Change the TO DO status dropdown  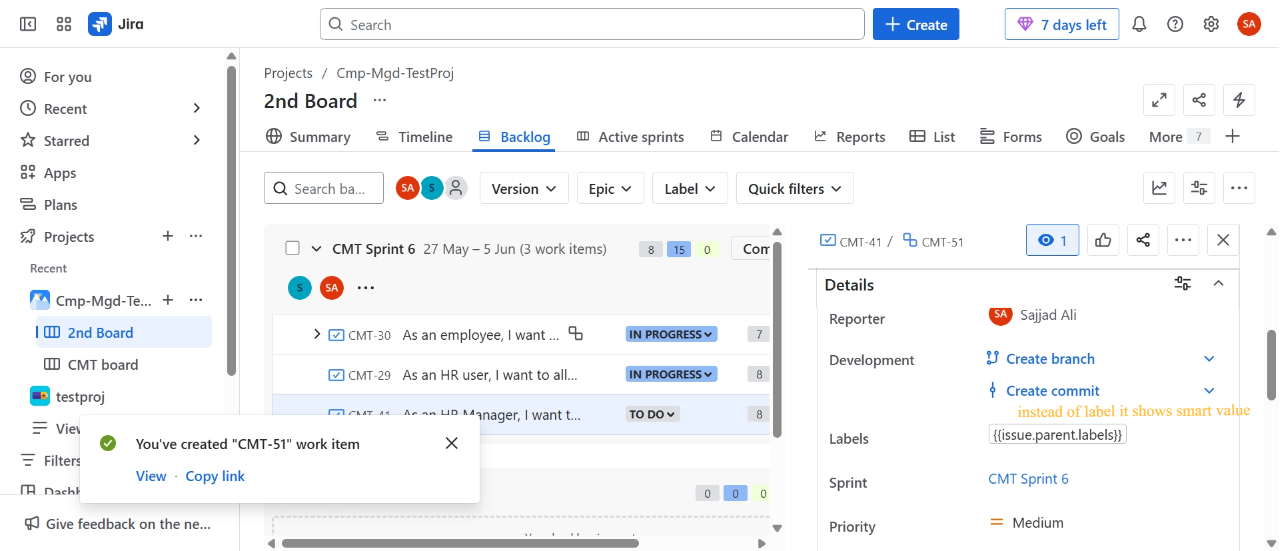[652, 414]
